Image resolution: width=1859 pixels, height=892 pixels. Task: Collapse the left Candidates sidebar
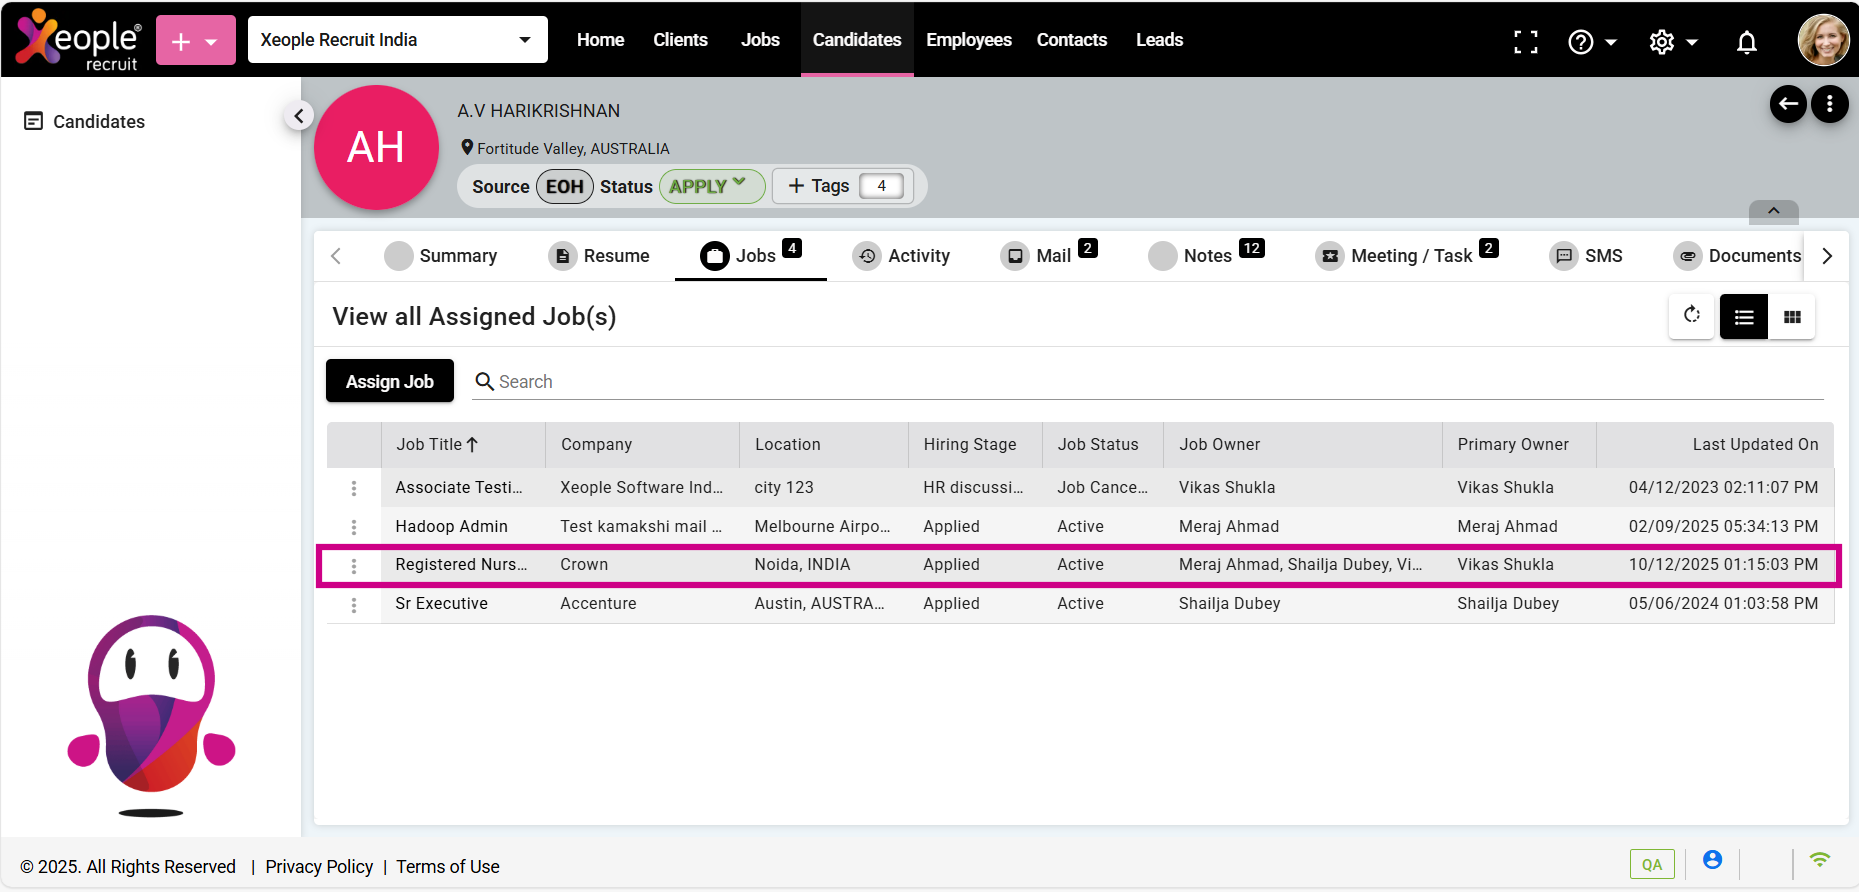[298, 116]
